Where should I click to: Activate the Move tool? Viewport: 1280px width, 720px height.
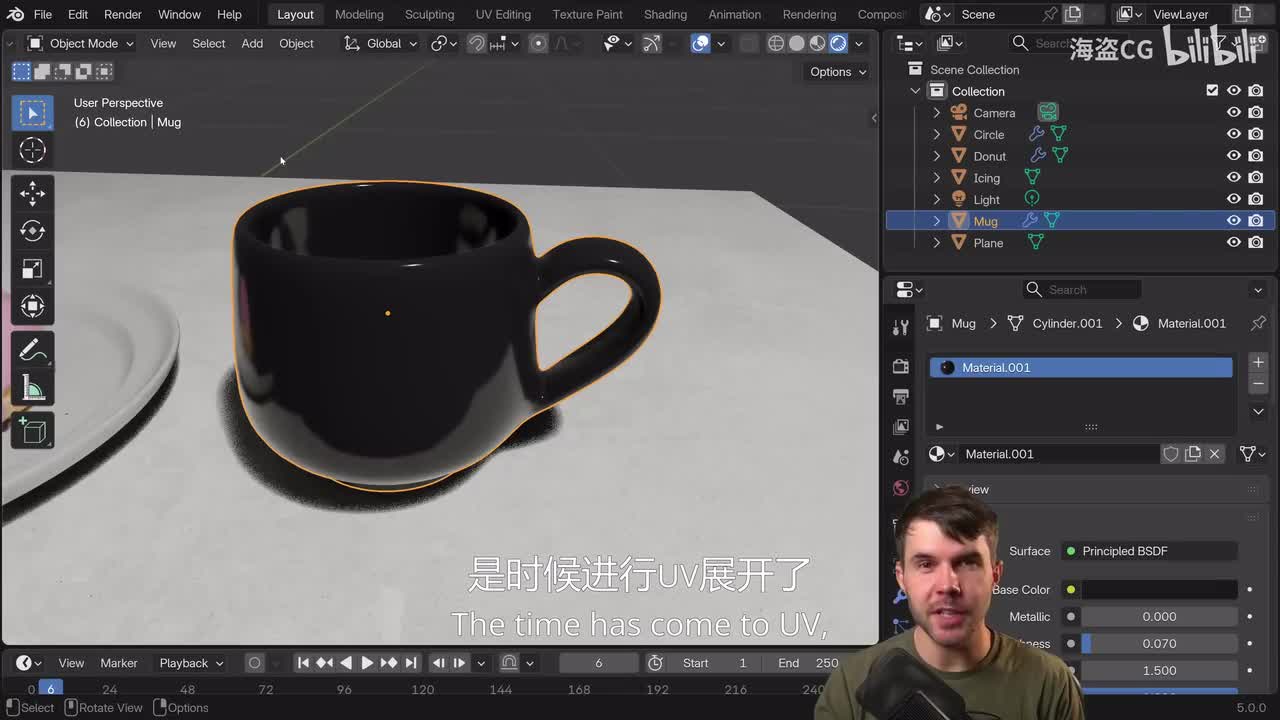point(32,193)
